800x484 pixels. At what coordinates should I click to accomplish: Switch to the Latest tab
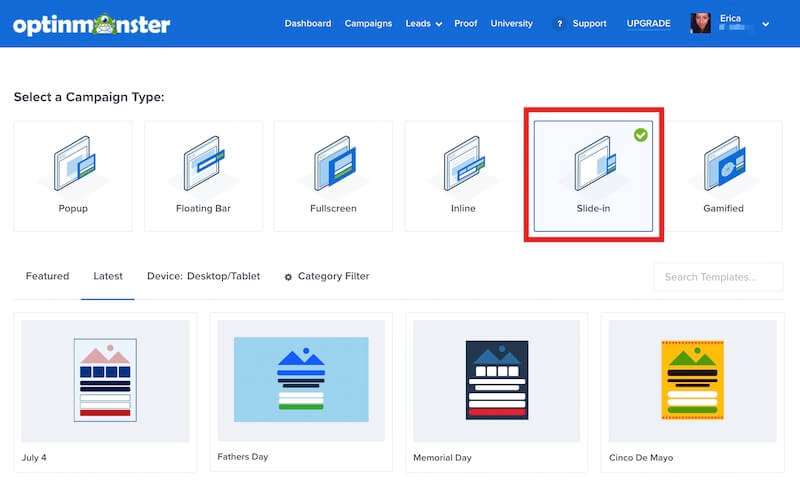pyautogui.click(x=108, y=276)
